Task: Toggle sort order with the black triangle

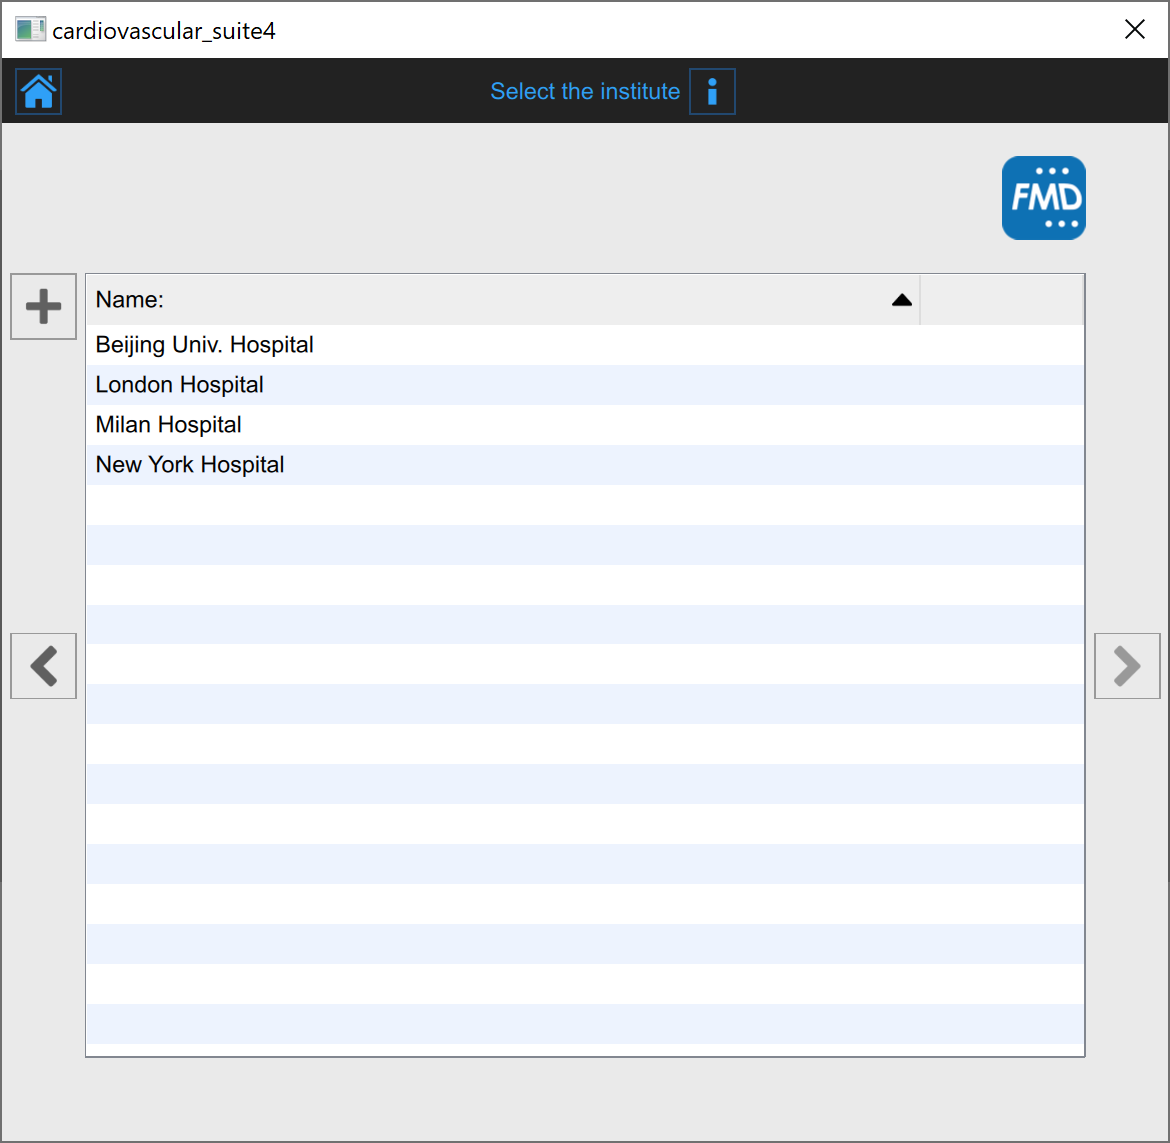Action: tap(901, 300)
